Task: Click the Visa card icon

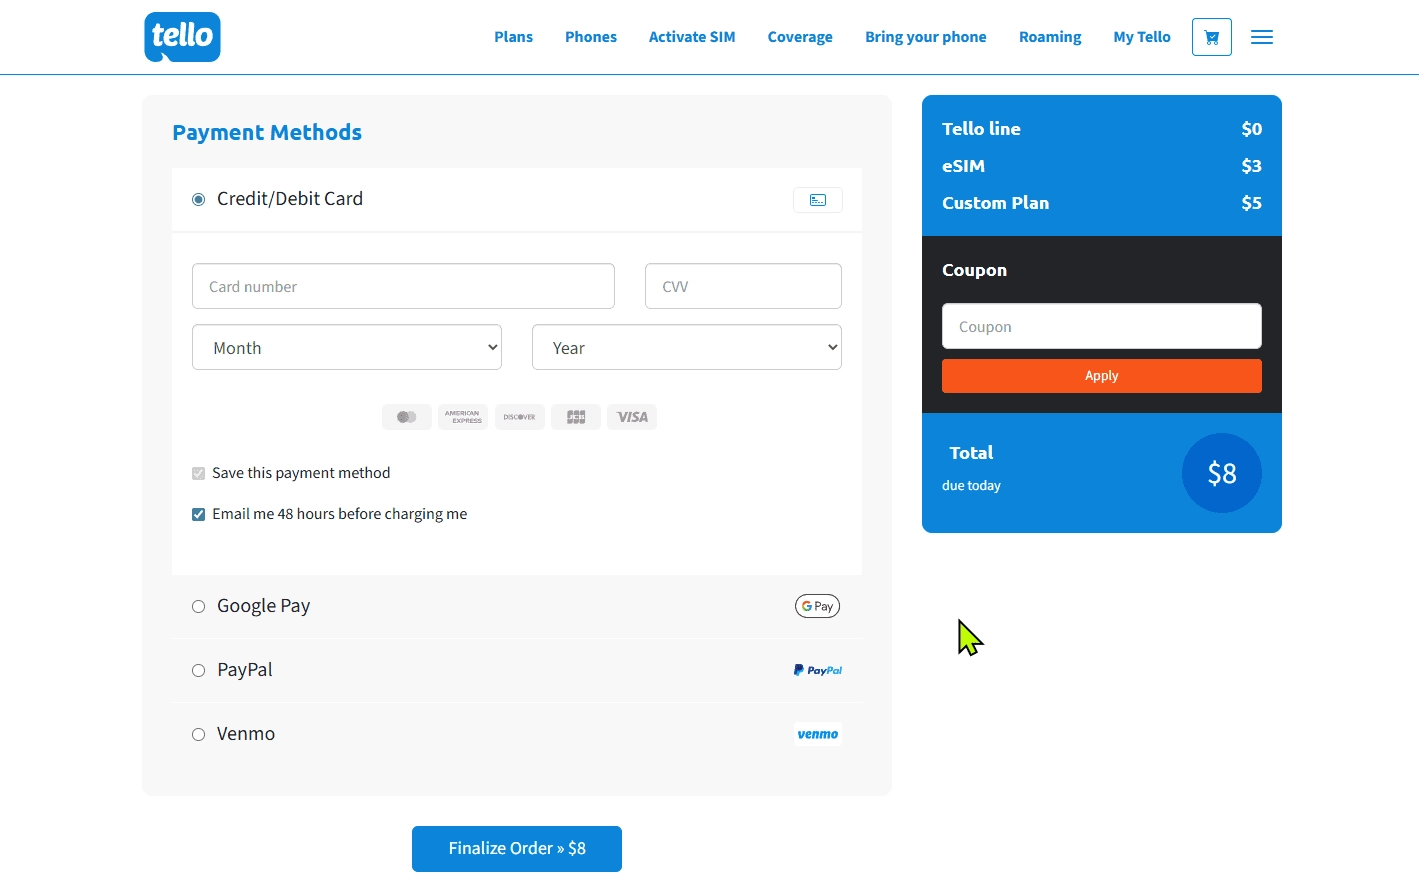Action: coord(632,417)
